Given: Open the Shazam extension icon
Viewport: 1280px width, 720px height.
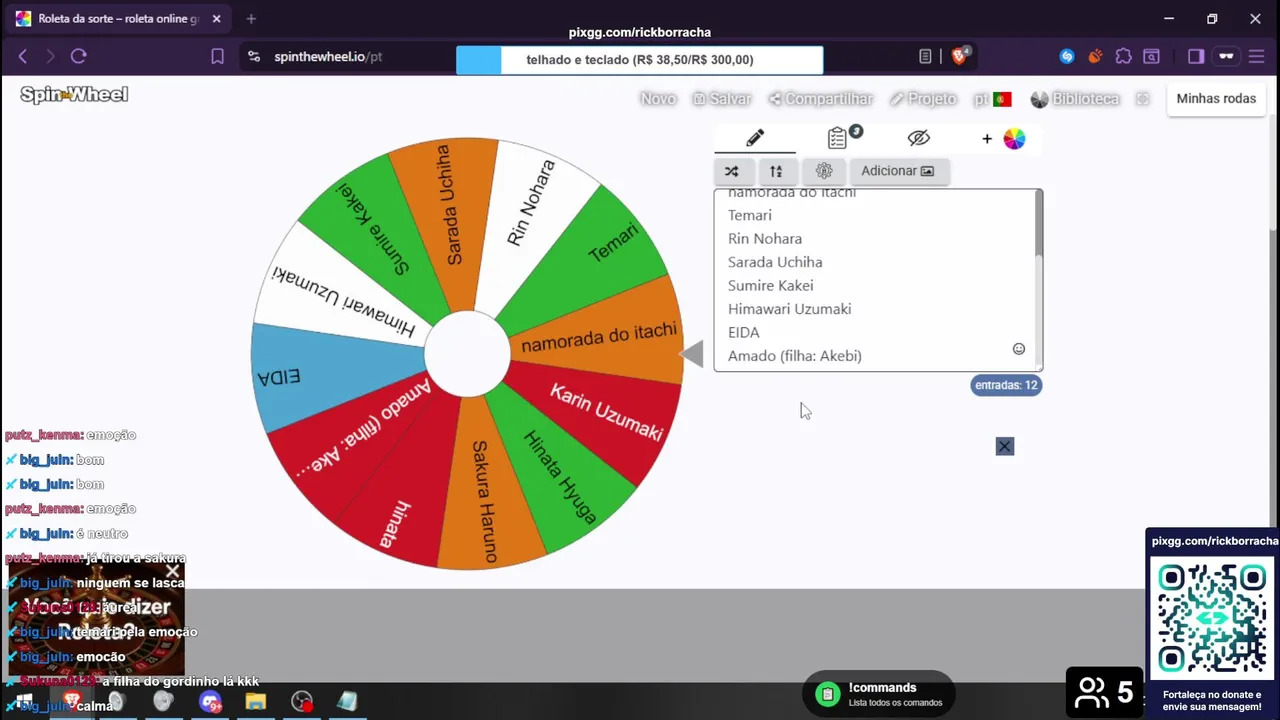Looking at the screenshot, I should coord(1067,57).
